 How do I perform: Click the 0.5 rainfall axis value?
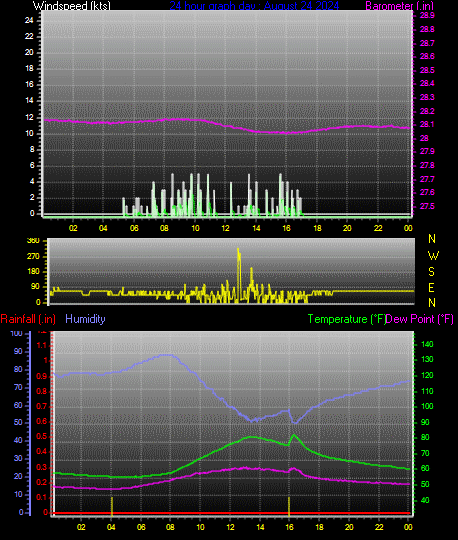(x=42, y=437)
